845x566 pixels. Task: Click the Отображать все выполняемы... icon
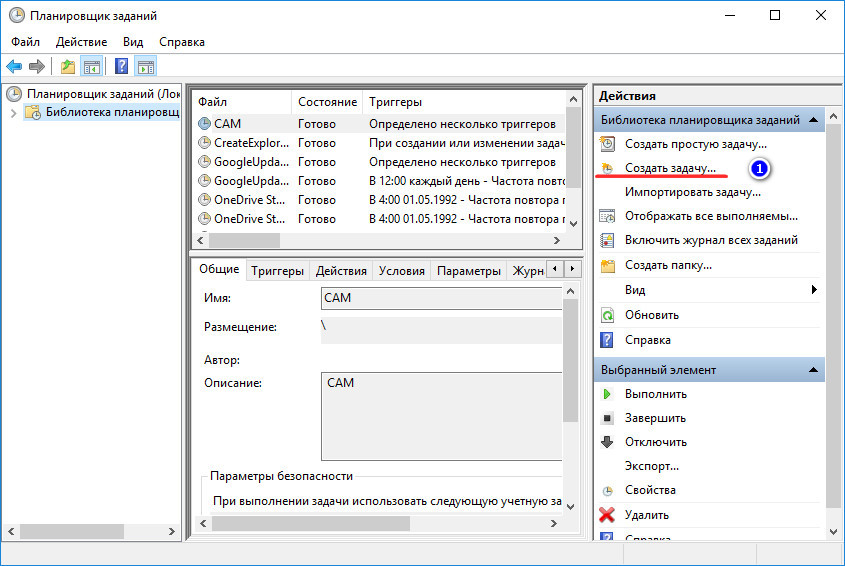pos(607,216)
